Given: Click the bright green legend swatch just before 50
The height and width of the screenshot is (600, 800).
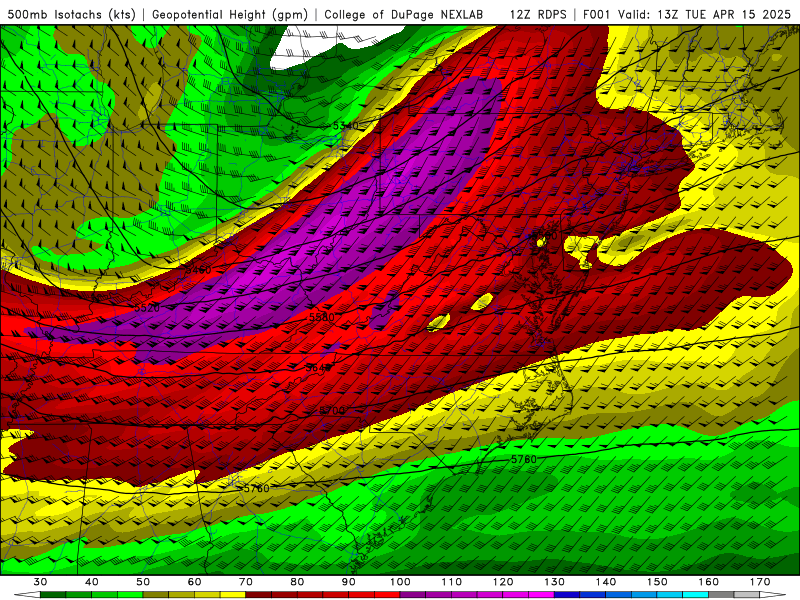Looking at the screenshot, I should 130,595.
